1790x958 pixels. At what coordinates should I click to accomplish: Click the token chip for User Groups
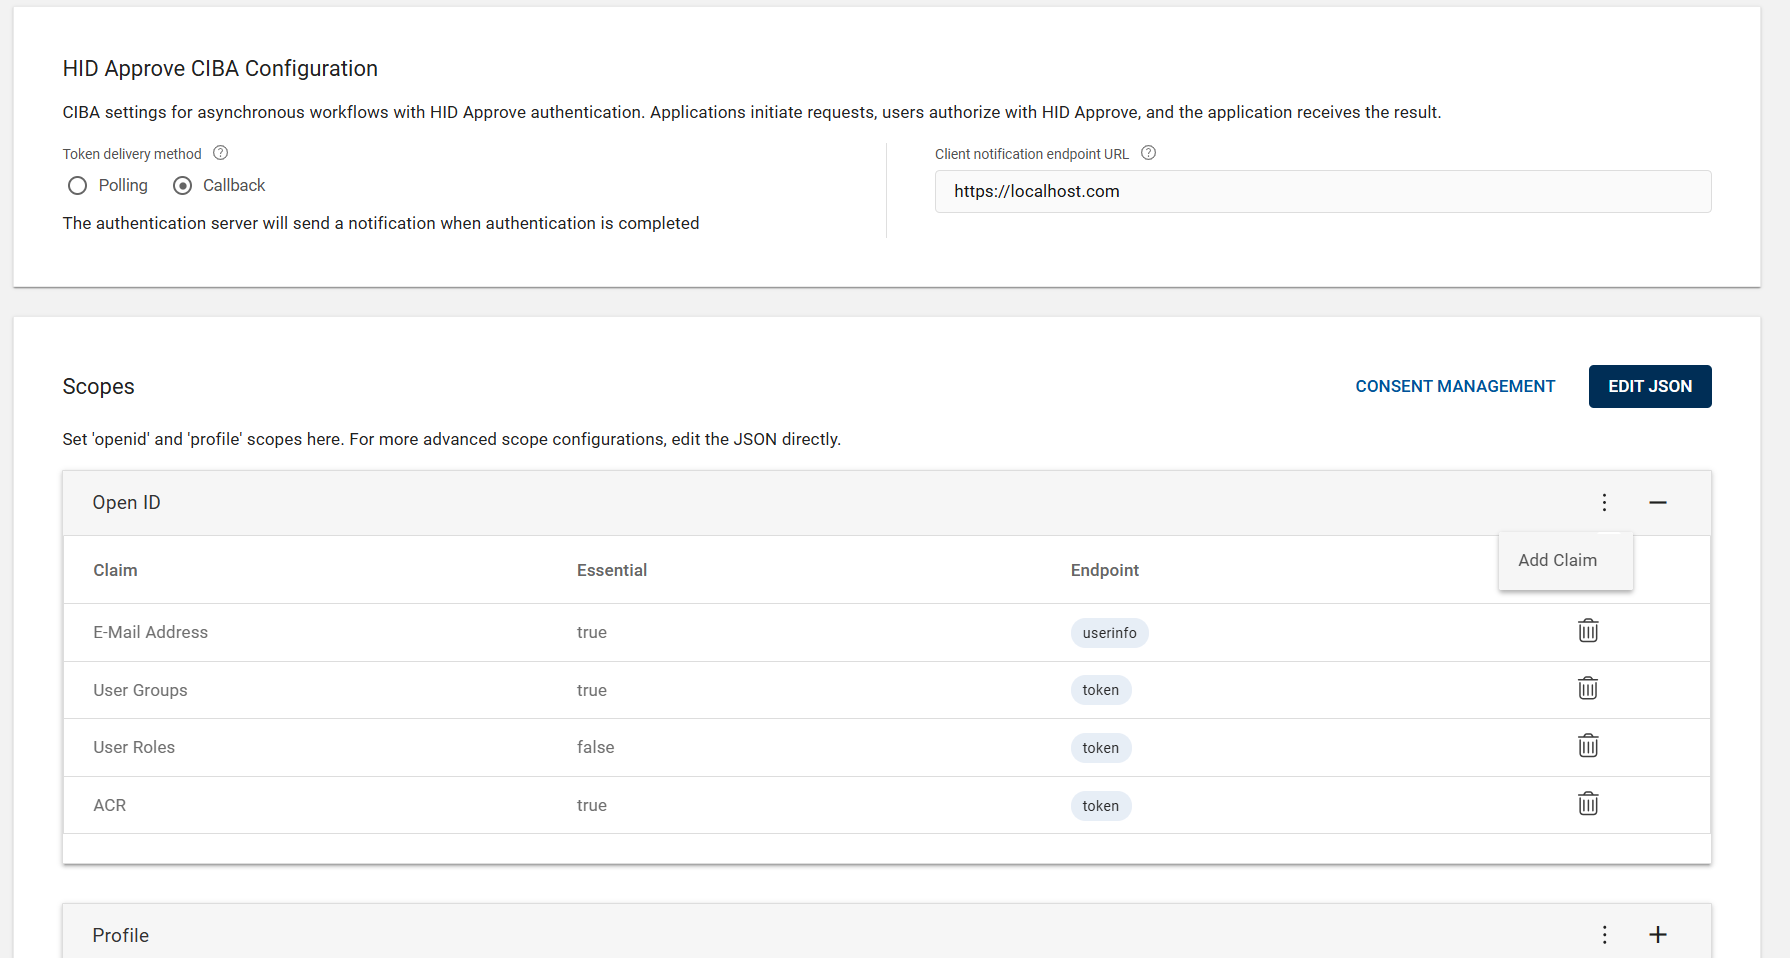[x=1100, y=690]
